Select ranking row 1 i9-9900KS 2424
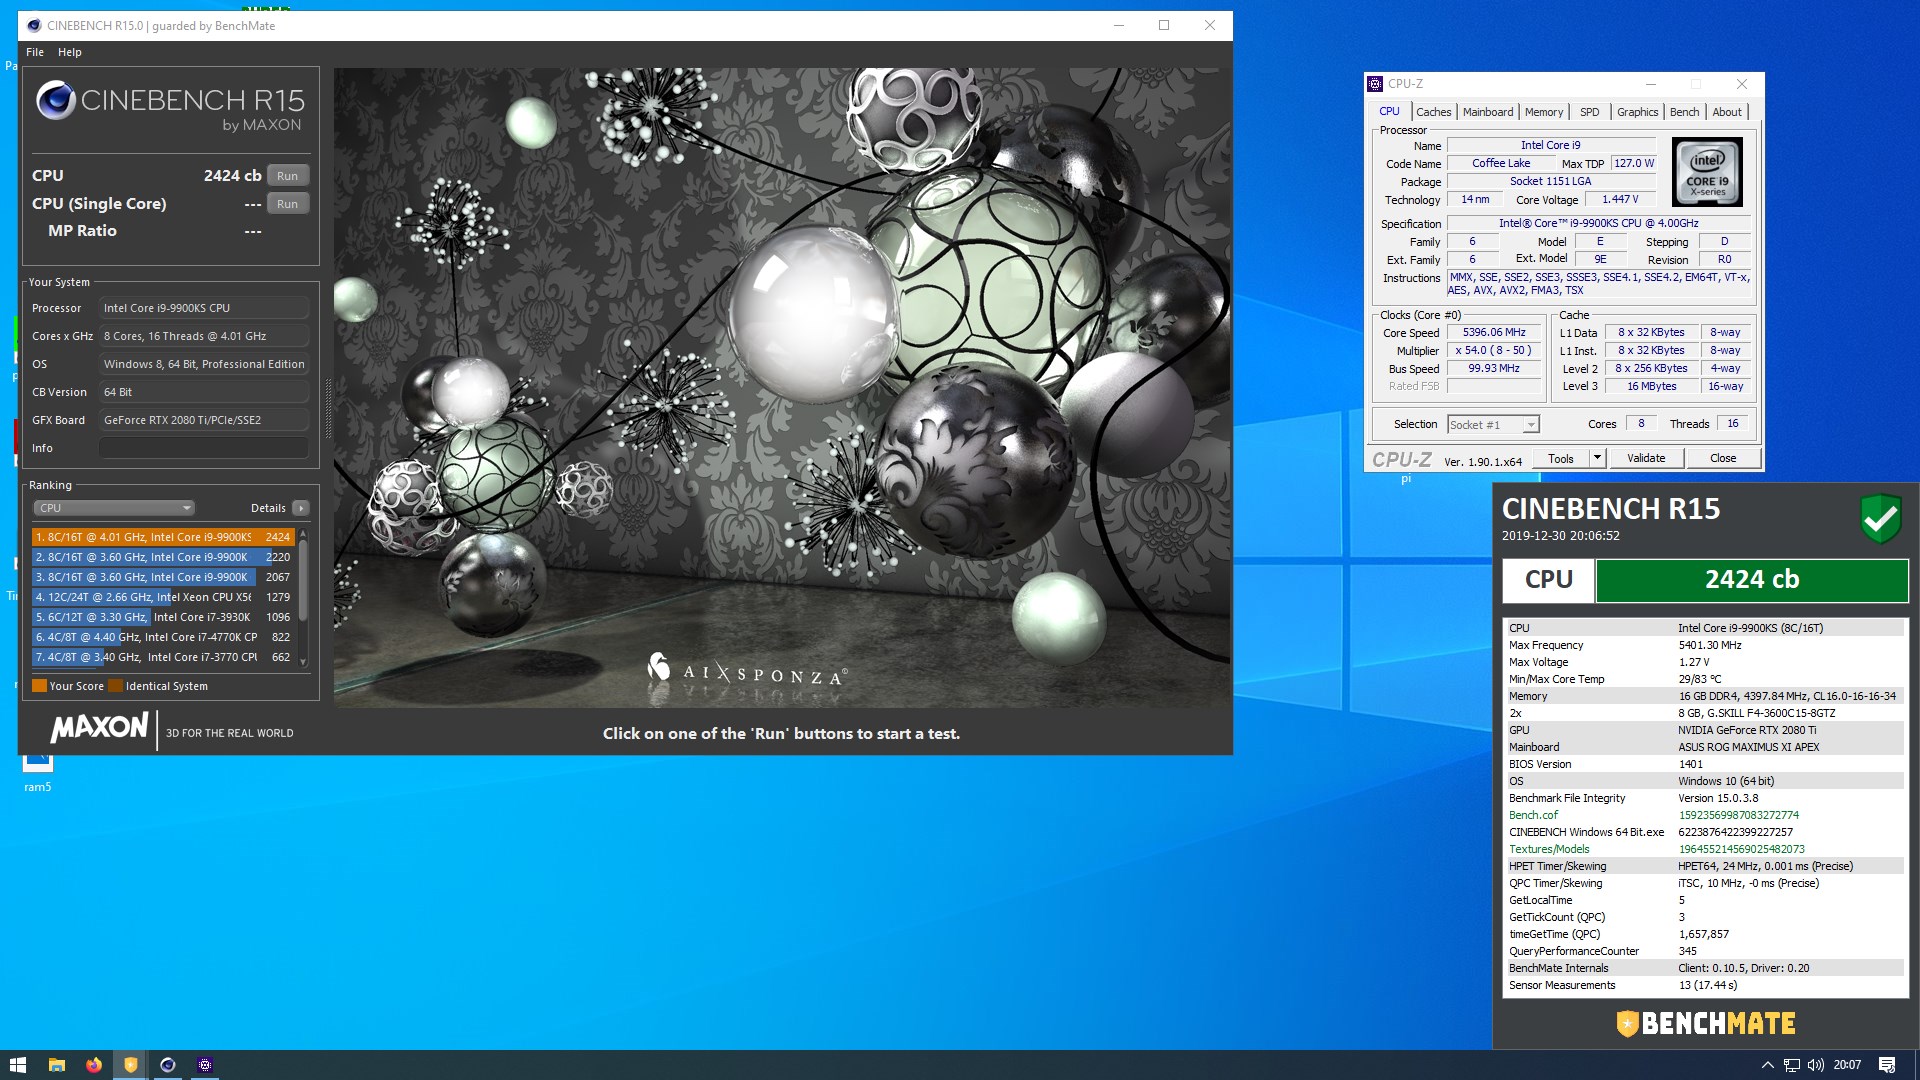The height and width of the screenshot is (1080, 1920). 163,537
